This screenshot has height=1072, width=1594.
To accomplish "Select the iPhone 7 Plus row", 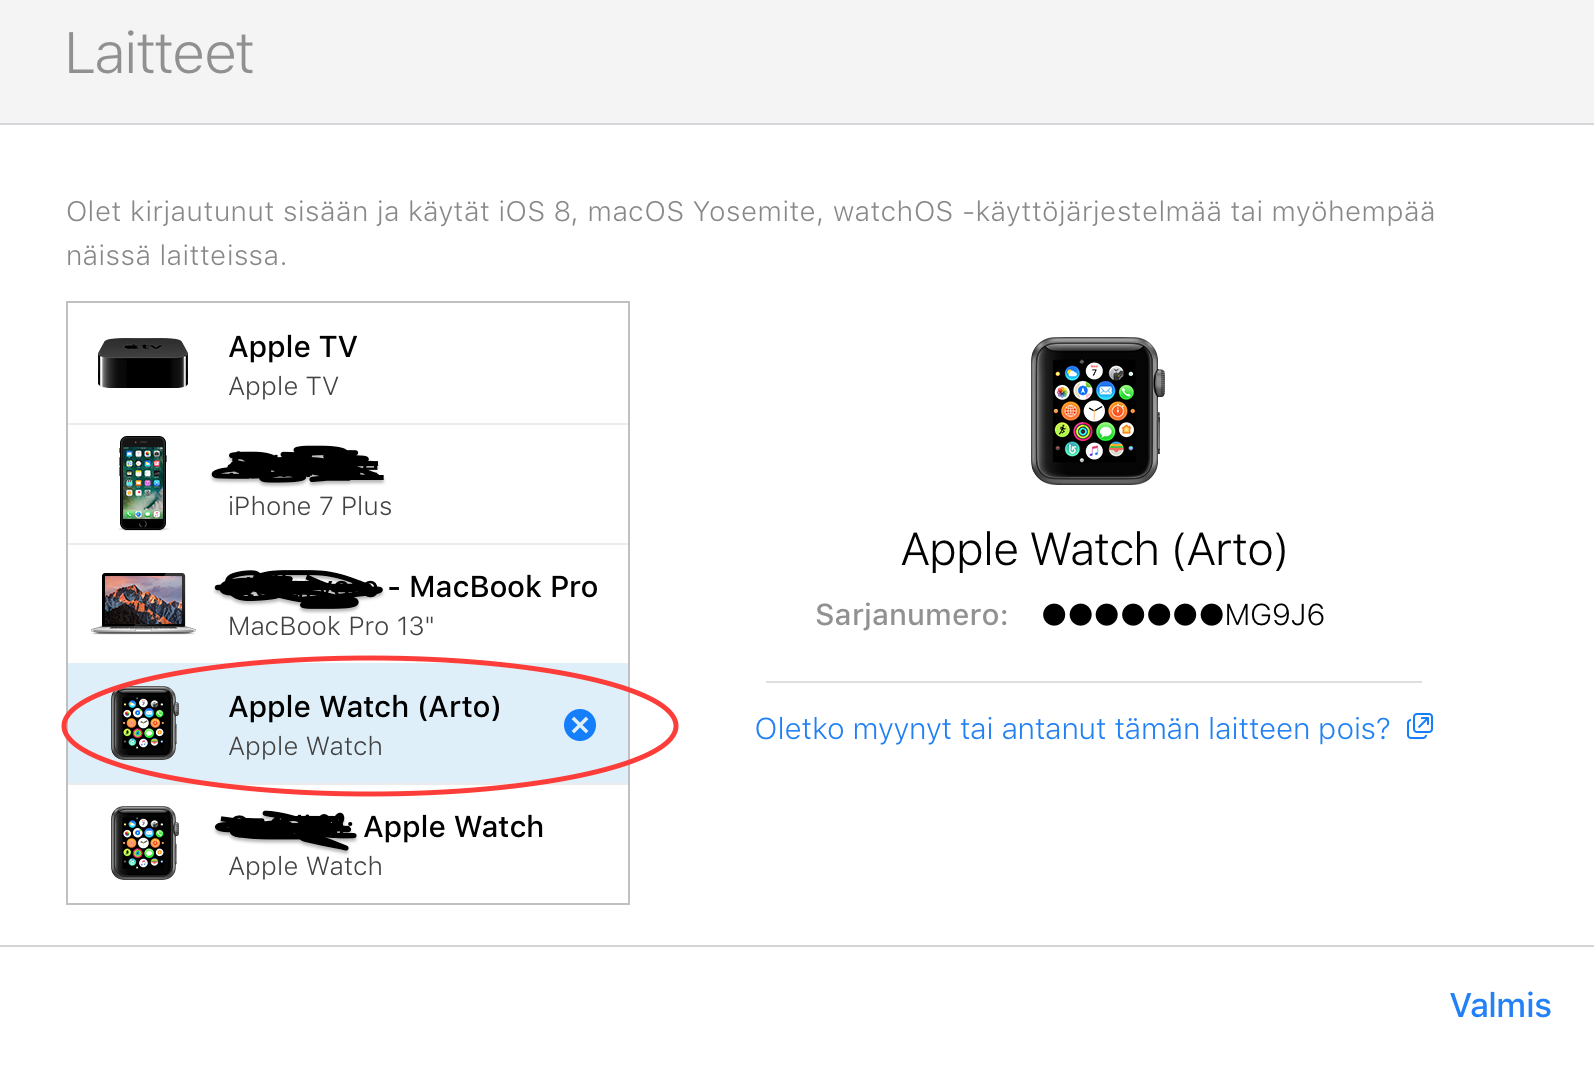I will point(348,484).
